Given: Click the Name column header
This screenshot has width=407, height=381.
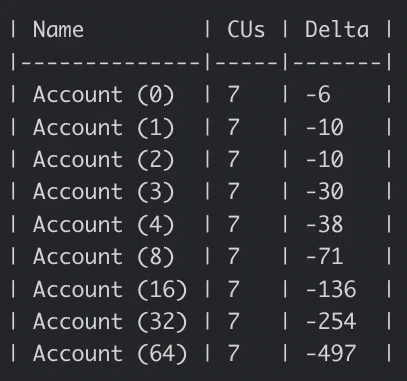Looking at the screenshot, I should [58, 30].
